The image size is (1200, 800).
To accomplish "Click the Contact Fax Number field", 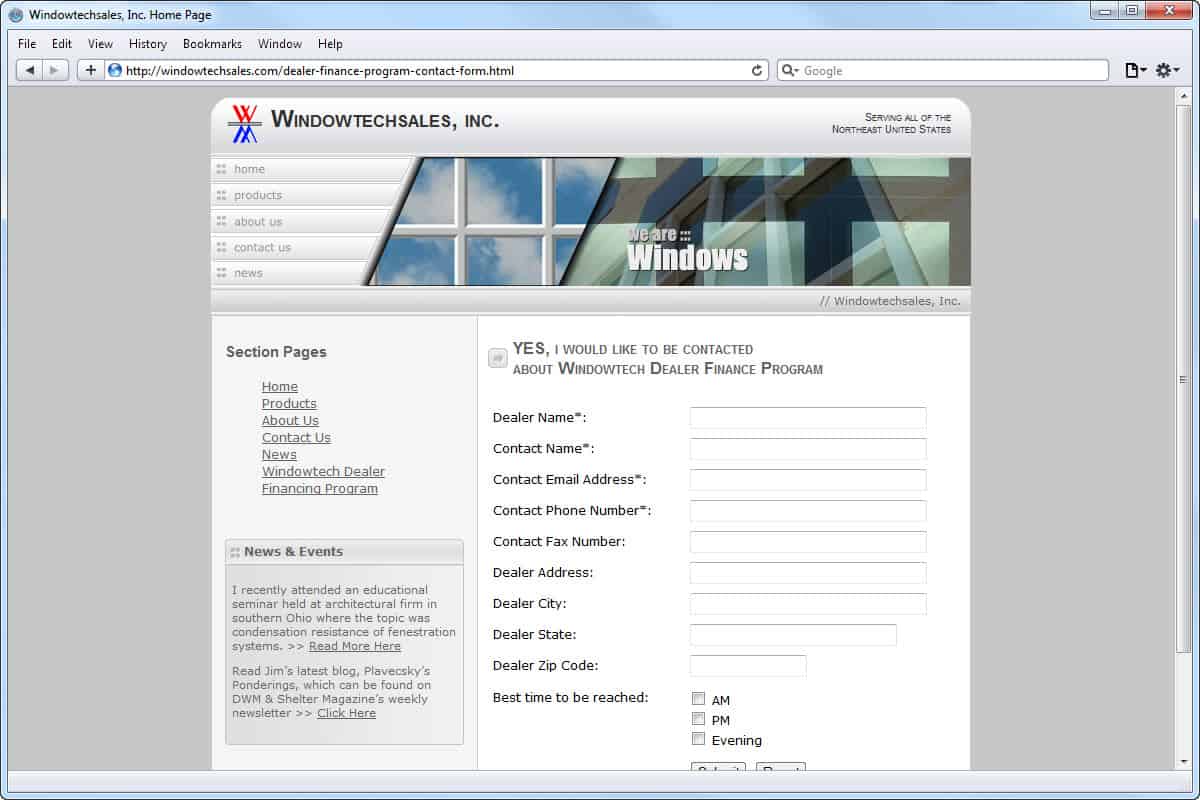I will (808, 542).
